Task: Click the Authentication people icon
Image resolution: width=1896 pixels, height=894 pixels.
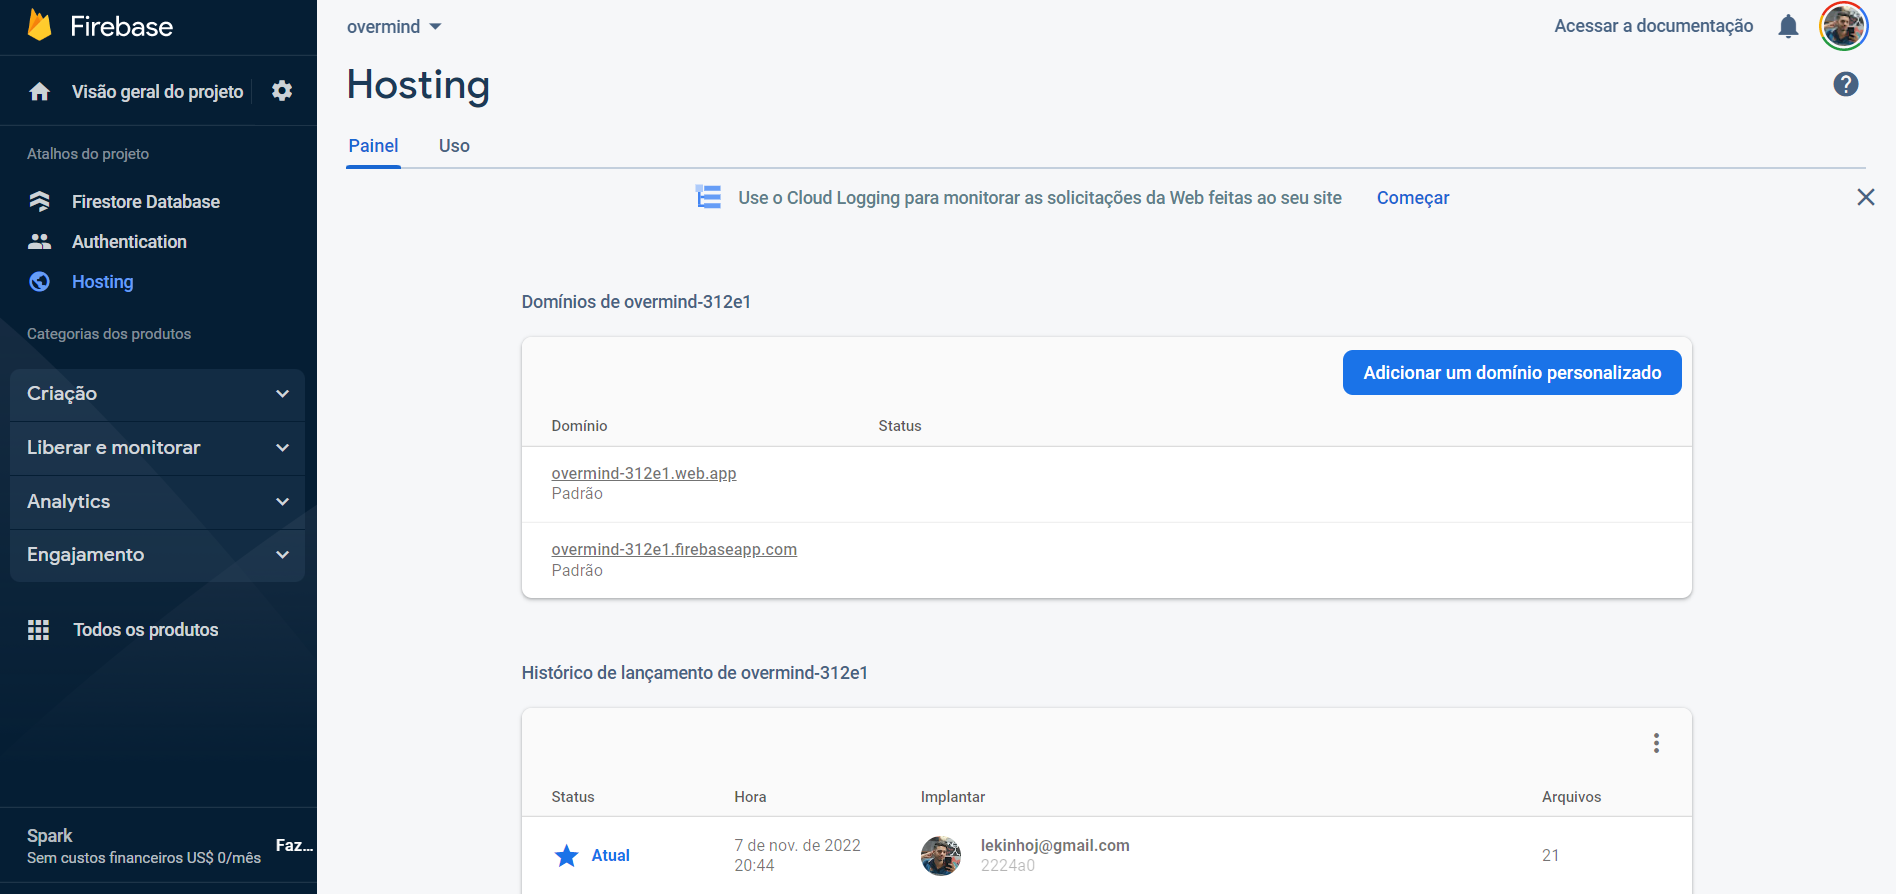Action: click(x=39, y=241)
